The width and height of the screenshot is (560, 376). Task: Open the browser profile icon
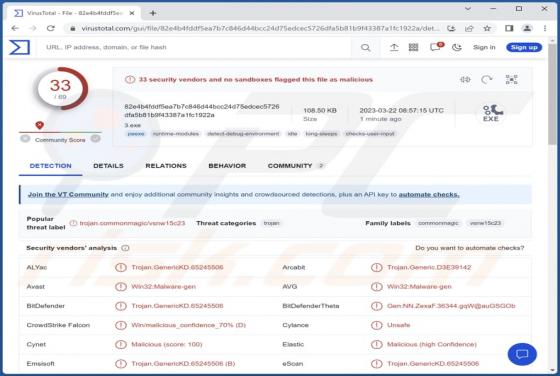click(527, 28)
